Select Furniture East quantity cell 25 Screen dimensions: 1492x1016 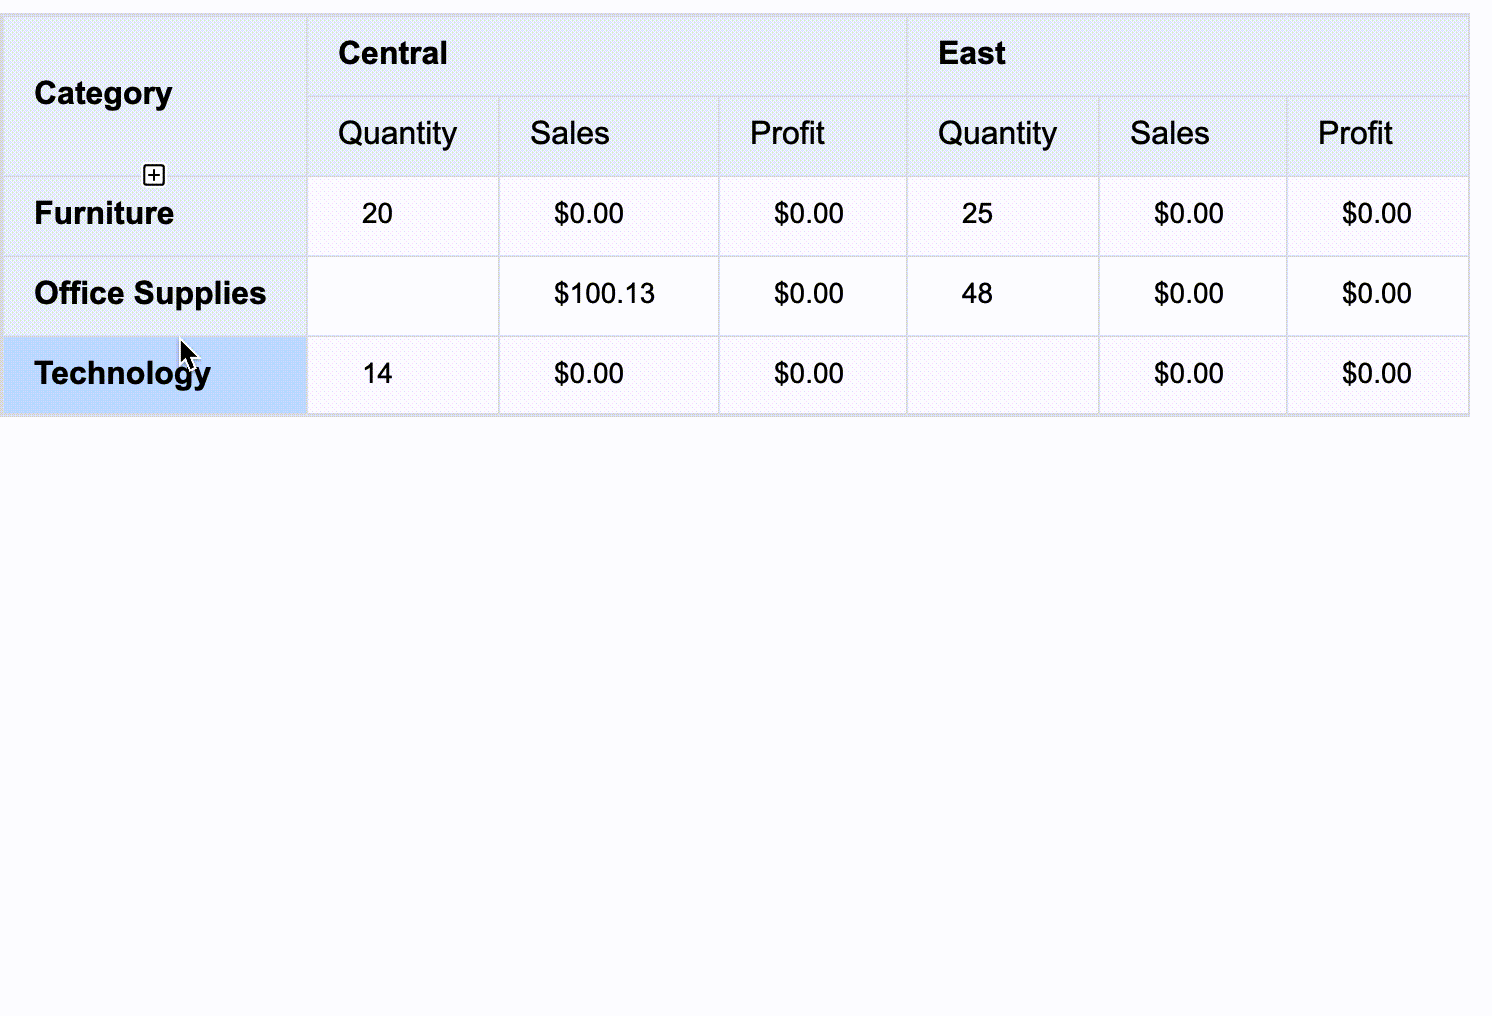[978, 214]
